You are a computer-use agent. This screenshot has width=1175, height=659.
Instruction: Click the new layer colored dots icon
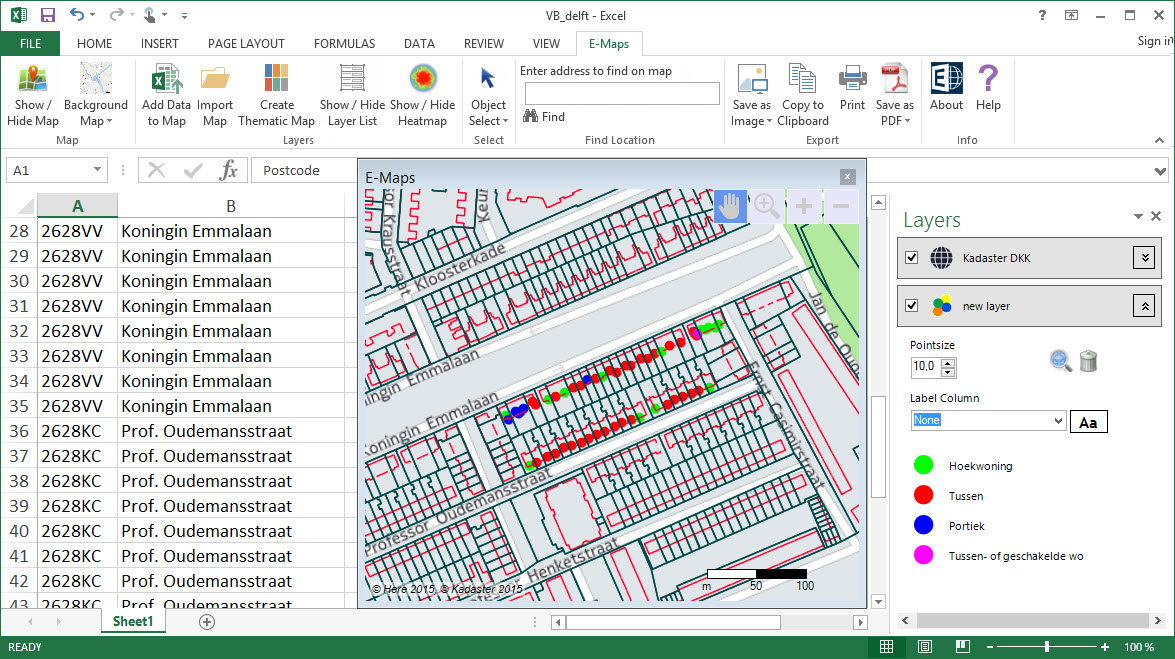coord(942,306)
